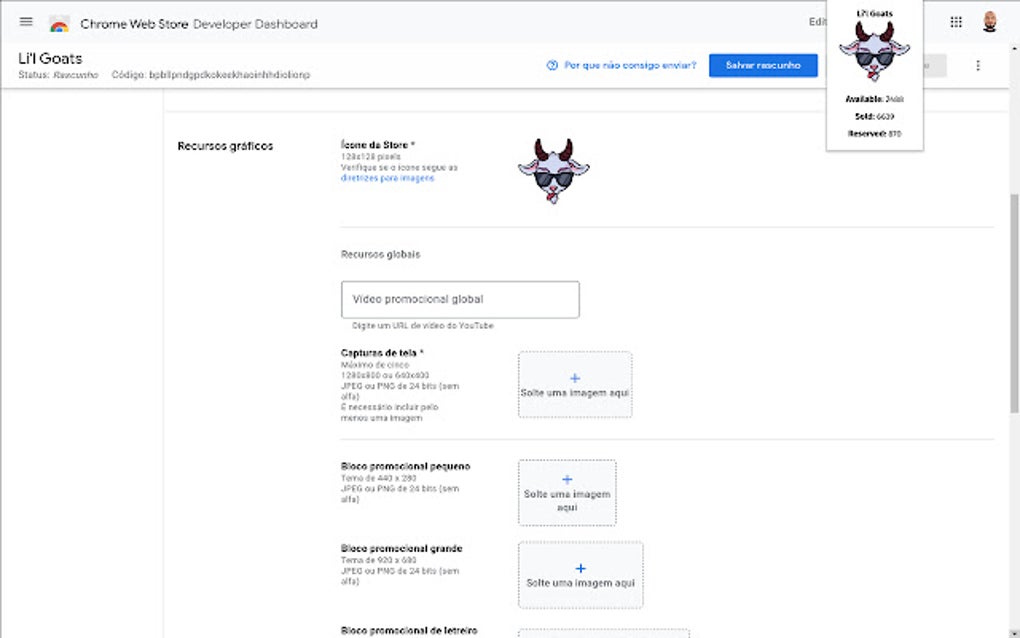Viewport: 1020px width, 638px height.
Task: Click plus icon in small promo tile
Action: pos(567,480)
